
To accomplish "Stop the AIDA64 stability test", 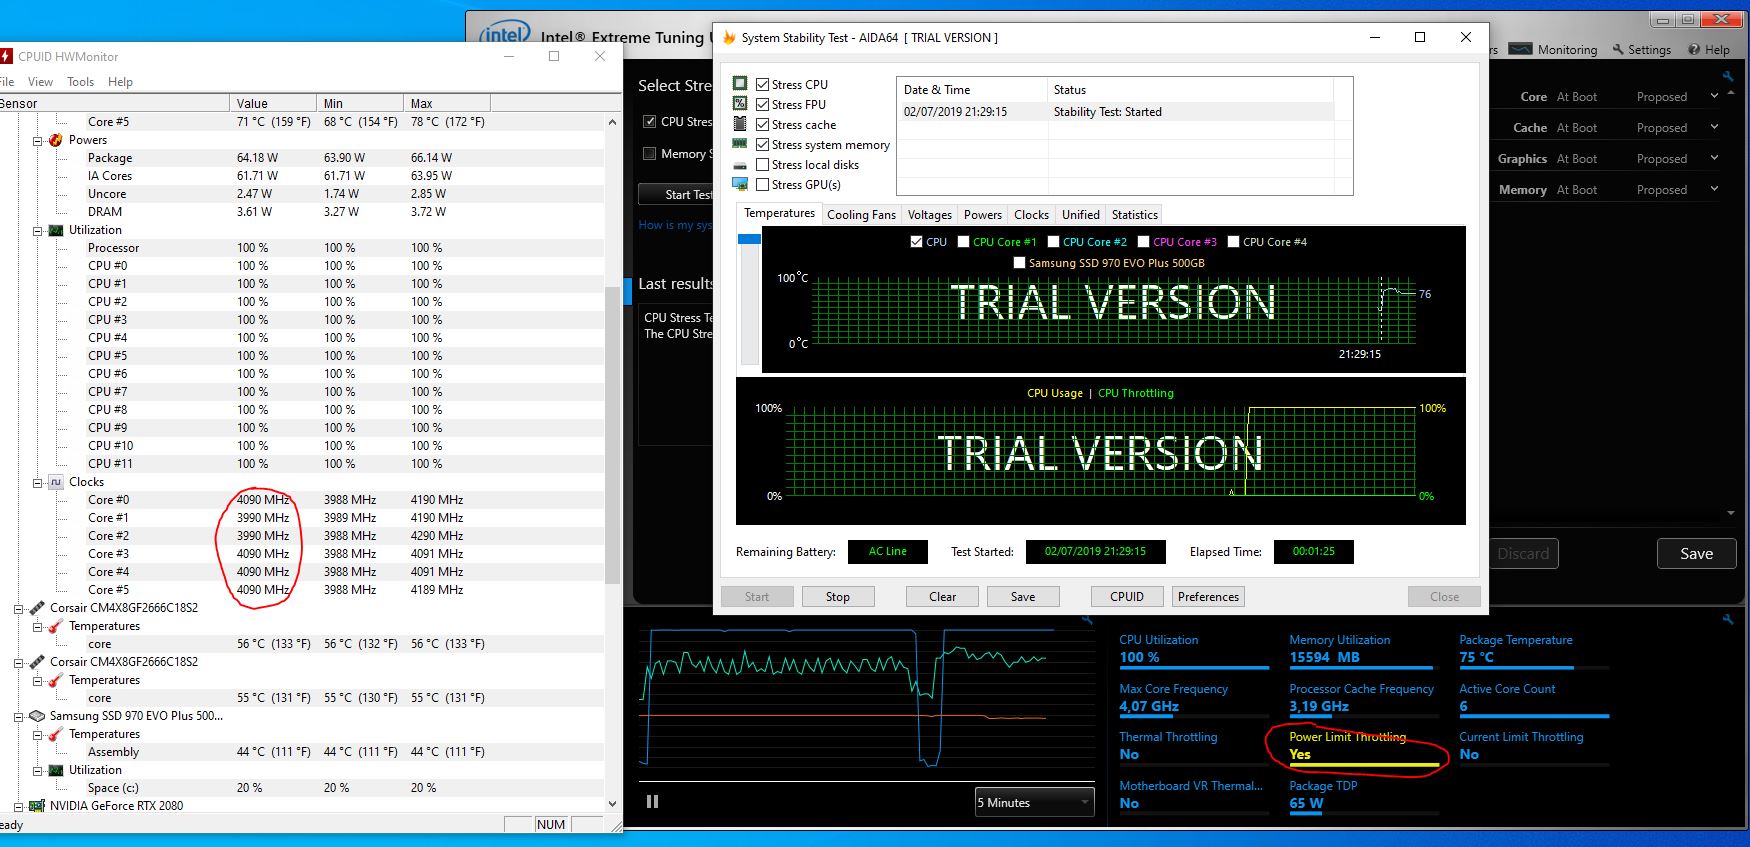I will [838, 597].
